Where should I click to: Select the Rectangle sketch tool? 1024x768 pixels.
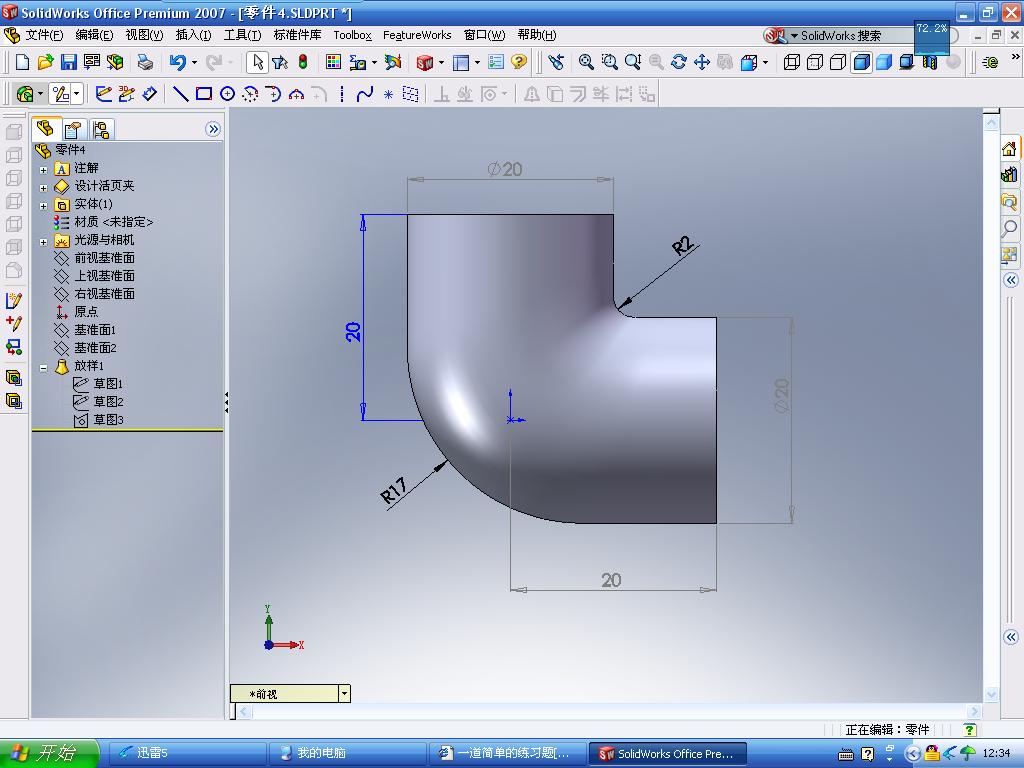coord(204,94)
